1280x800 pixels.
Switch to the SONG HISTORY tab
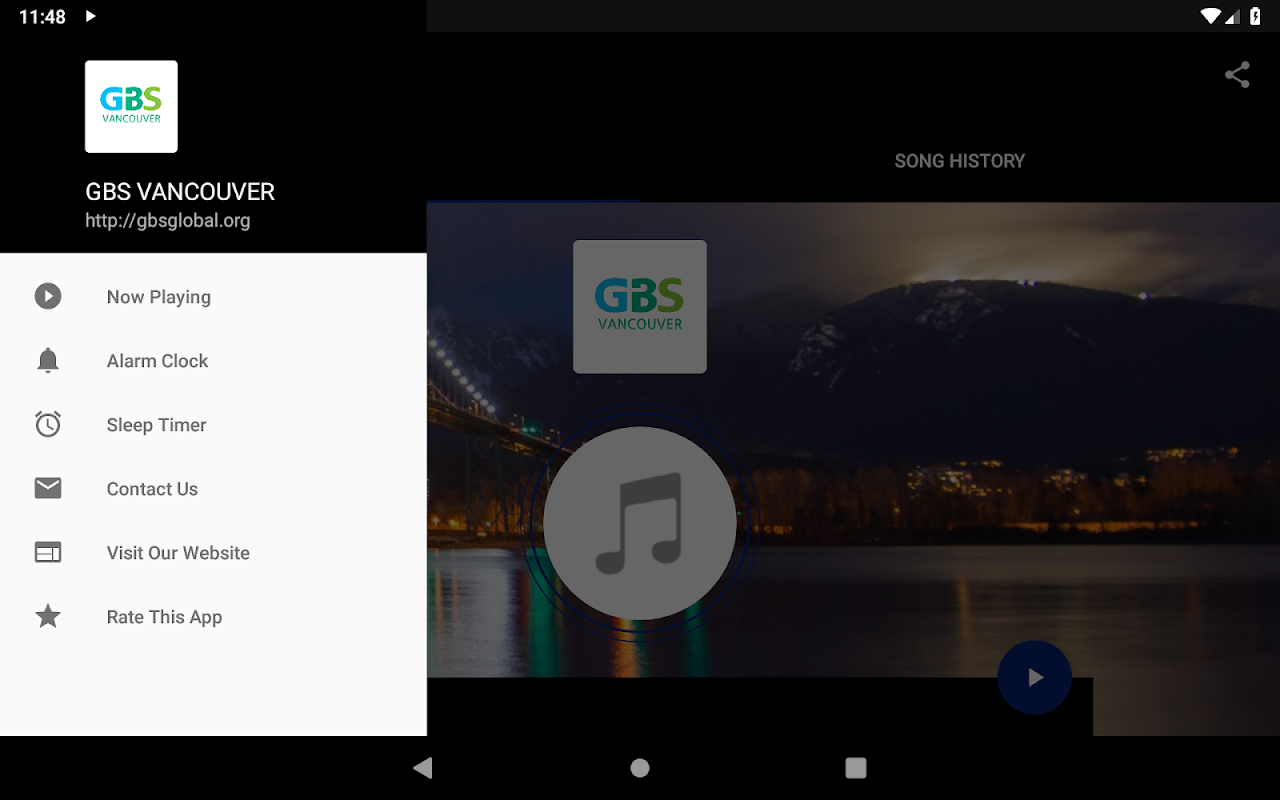pos(960,161)
